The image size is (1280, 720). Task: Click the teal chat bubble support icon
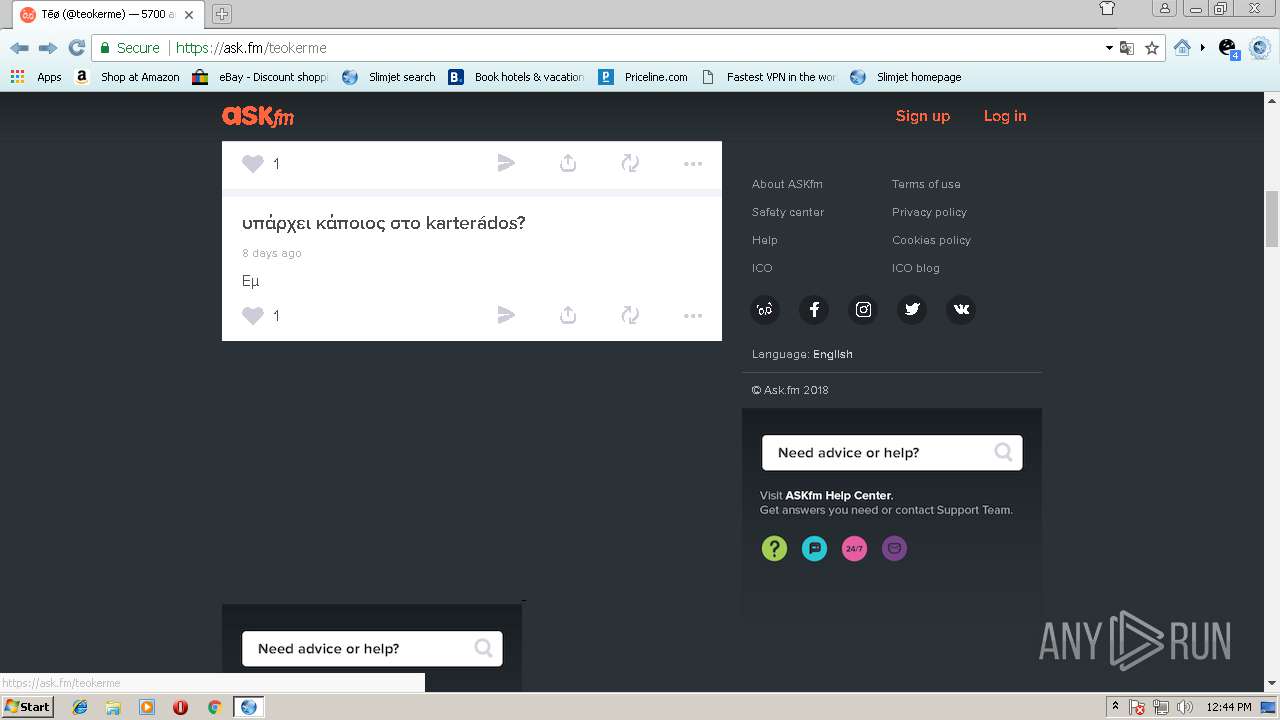[814, 548]
